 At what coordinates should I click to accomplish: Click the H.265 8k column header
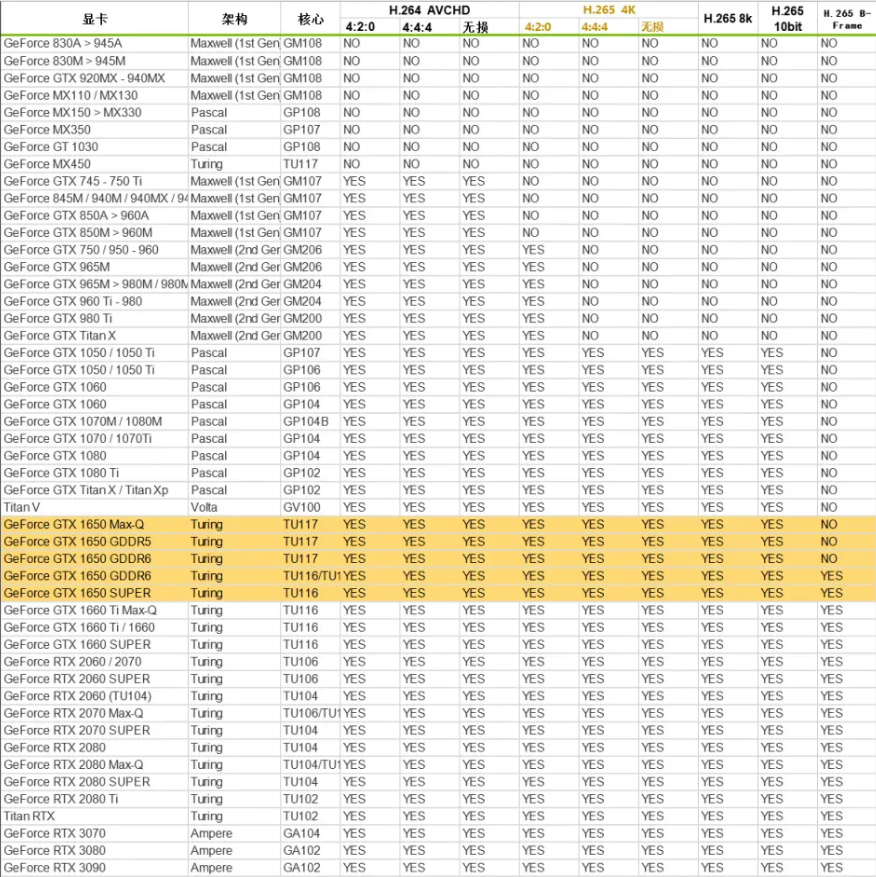(x=728, y=18)
